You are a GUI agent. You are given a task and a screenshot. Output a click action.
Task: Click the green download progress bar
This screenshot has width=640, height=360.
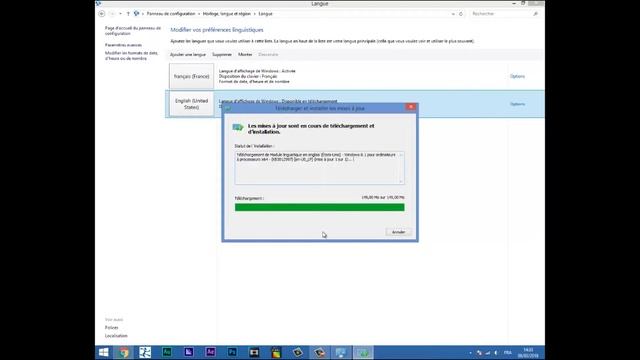pyautogui.click(x=320, y=207)
